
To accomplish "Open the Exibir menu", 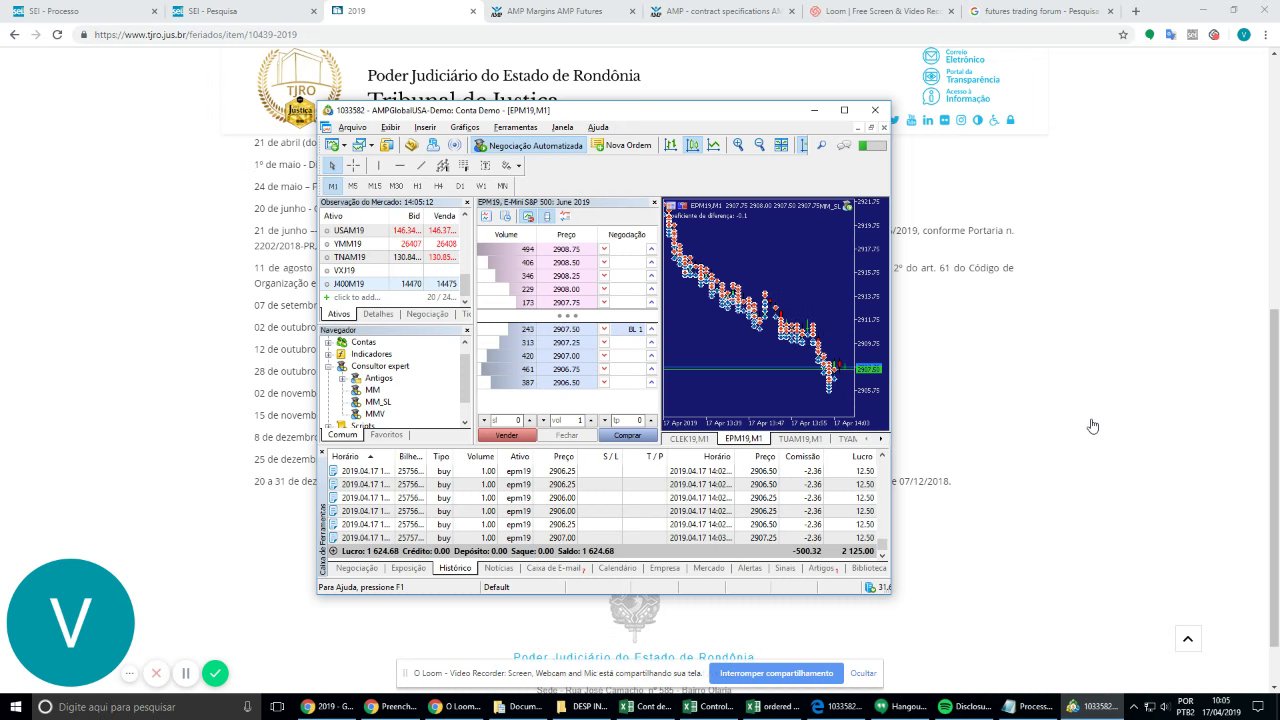I will [390, 127].
